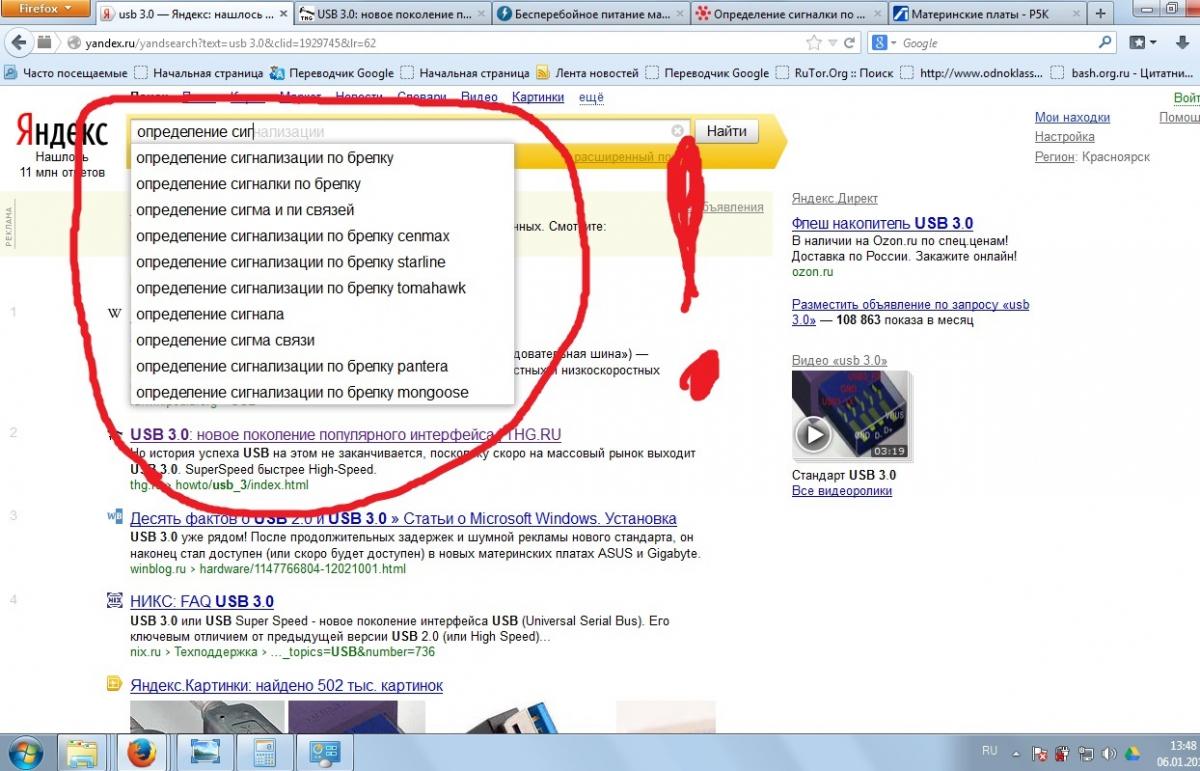Switch to 'Бесперебойное питание' tab
1200x771 pixels.
[590, 14]
